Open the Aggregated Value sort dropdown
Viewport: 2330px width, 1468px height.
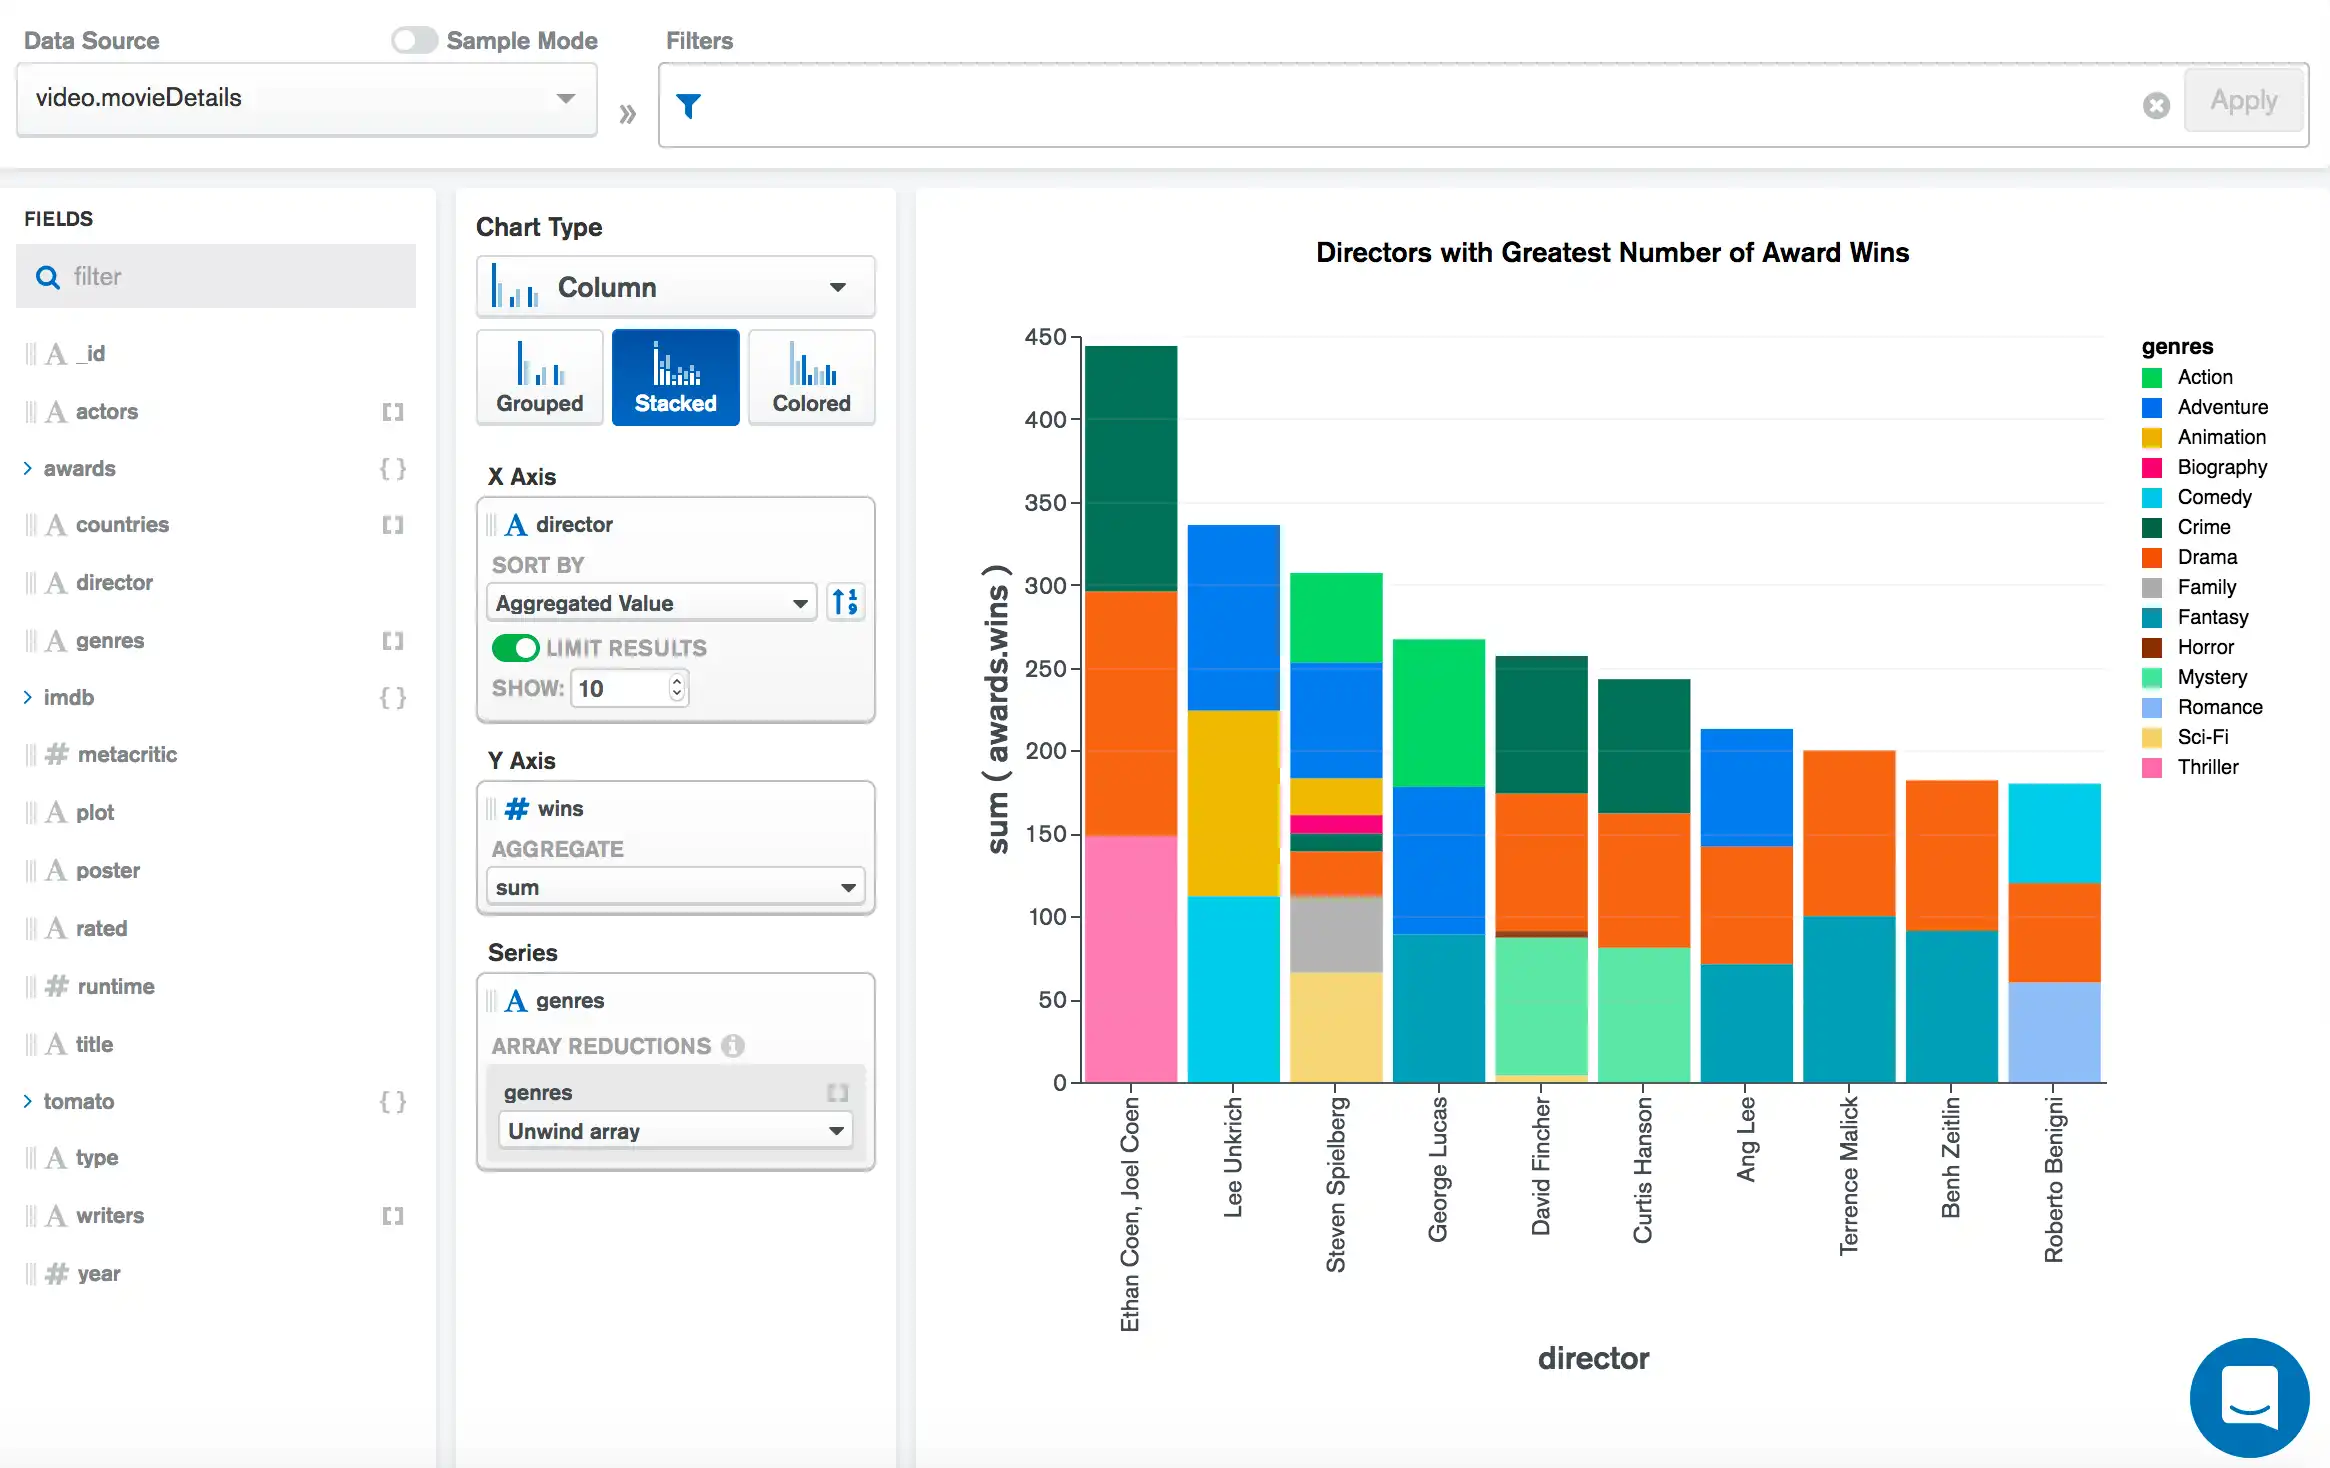coord(651,603)
